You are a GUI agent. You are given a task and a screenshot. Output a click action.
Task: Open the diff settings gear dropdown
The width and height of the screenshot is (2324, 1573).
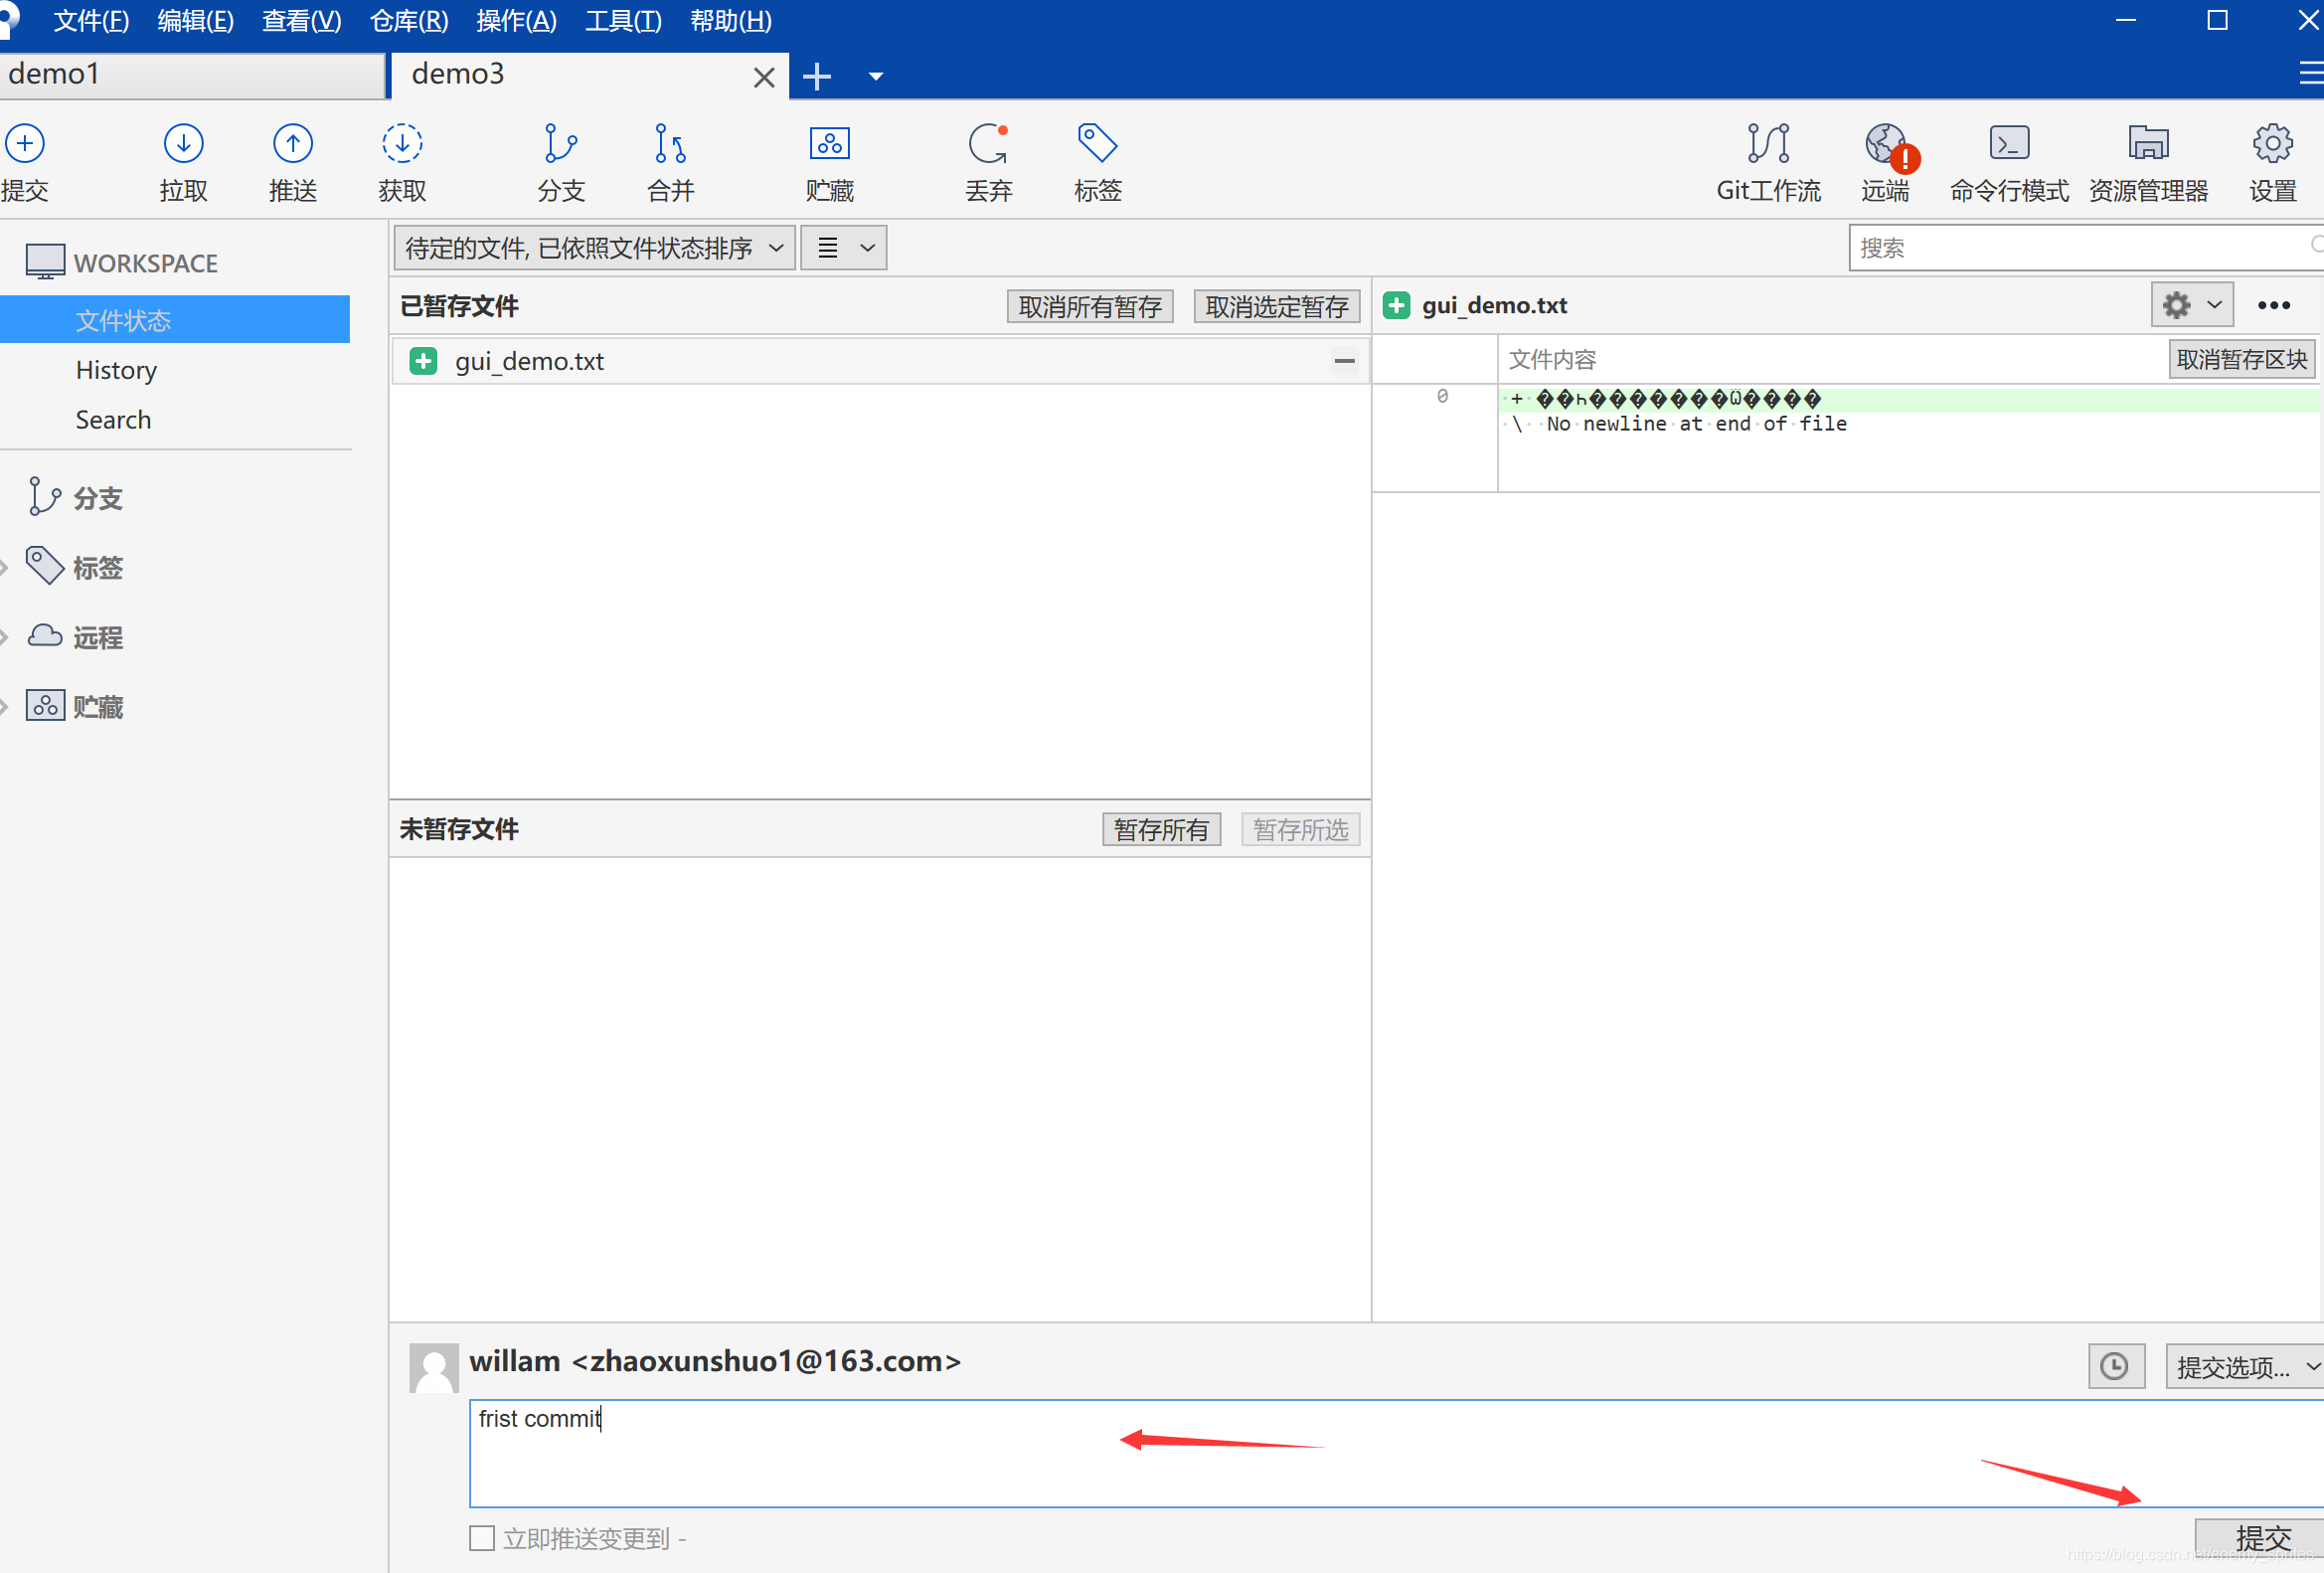point(2190,305)
